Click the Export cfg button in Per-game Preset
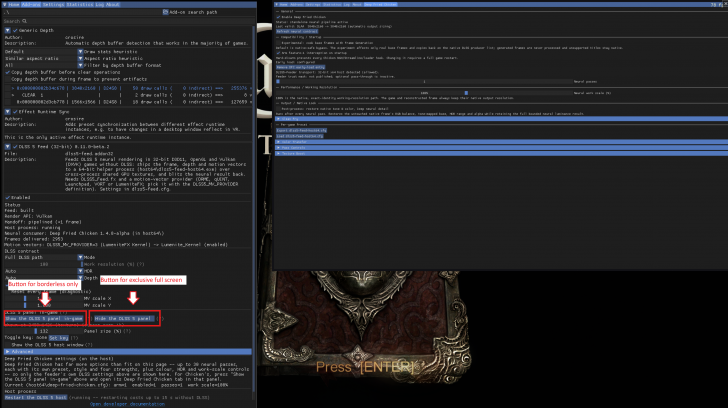The width and height of the screenshot is (728, 408). [301, 130]
